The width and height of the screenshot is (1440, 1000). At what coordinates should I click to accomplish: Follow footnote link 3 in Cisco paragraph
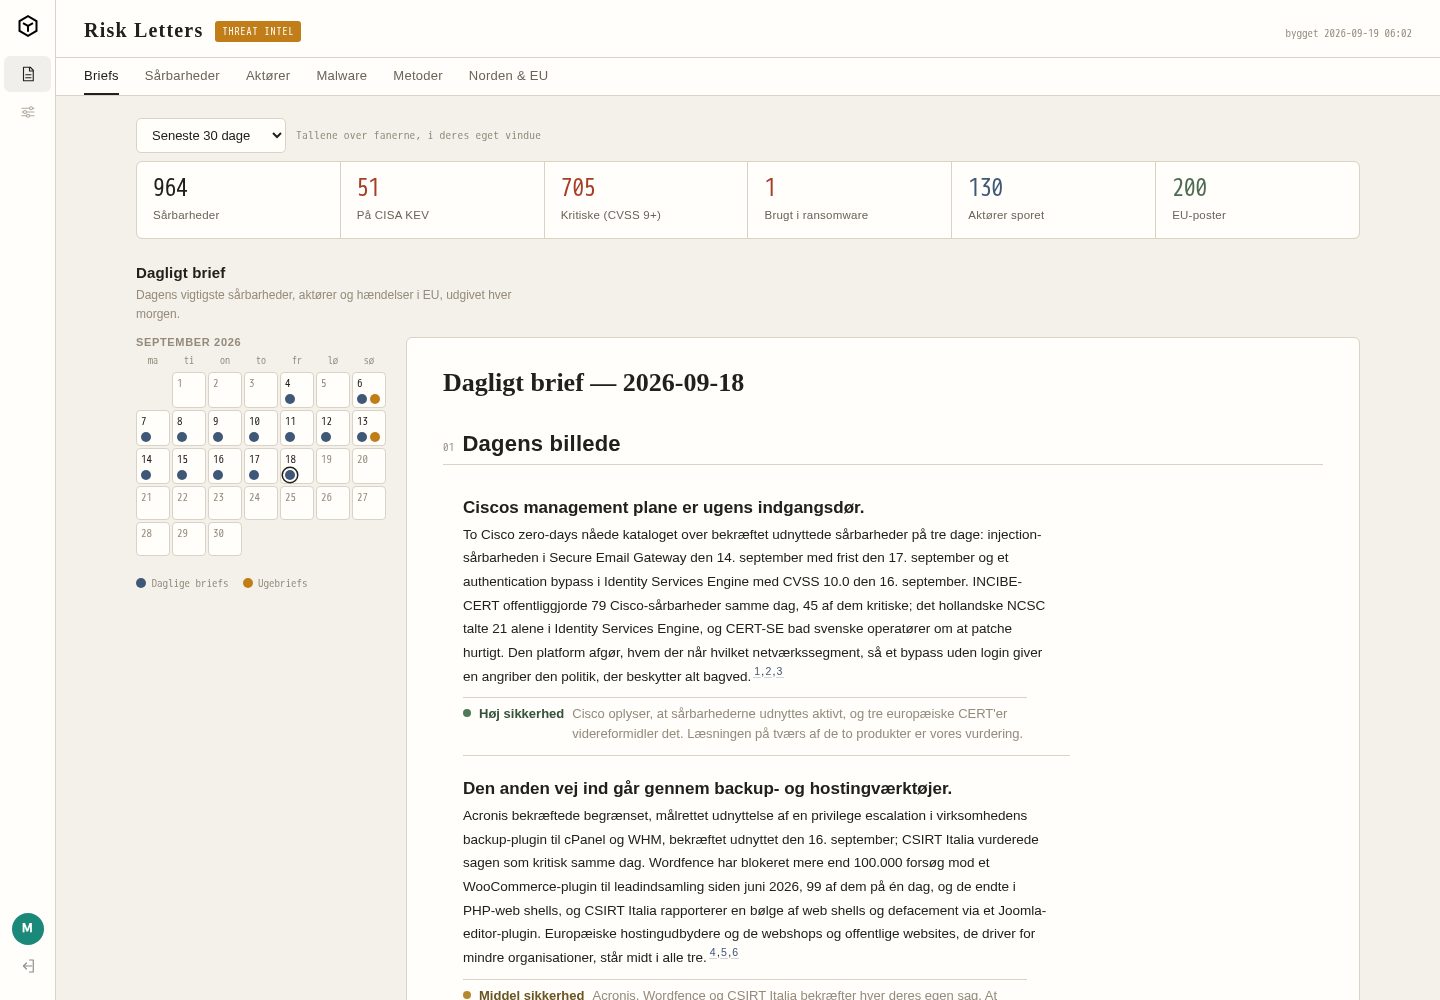(x=779, y=672)
